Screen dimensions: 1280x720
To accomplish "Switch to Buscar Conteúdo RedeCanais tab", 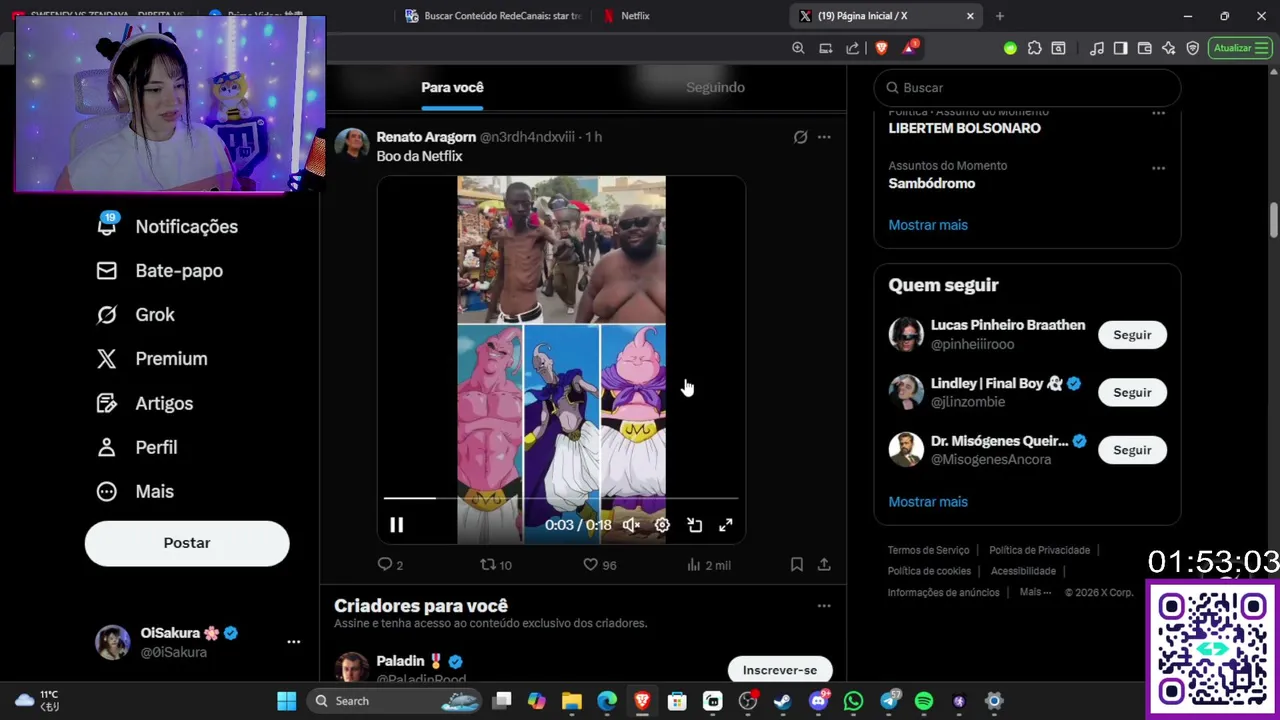I will [491, 16].
